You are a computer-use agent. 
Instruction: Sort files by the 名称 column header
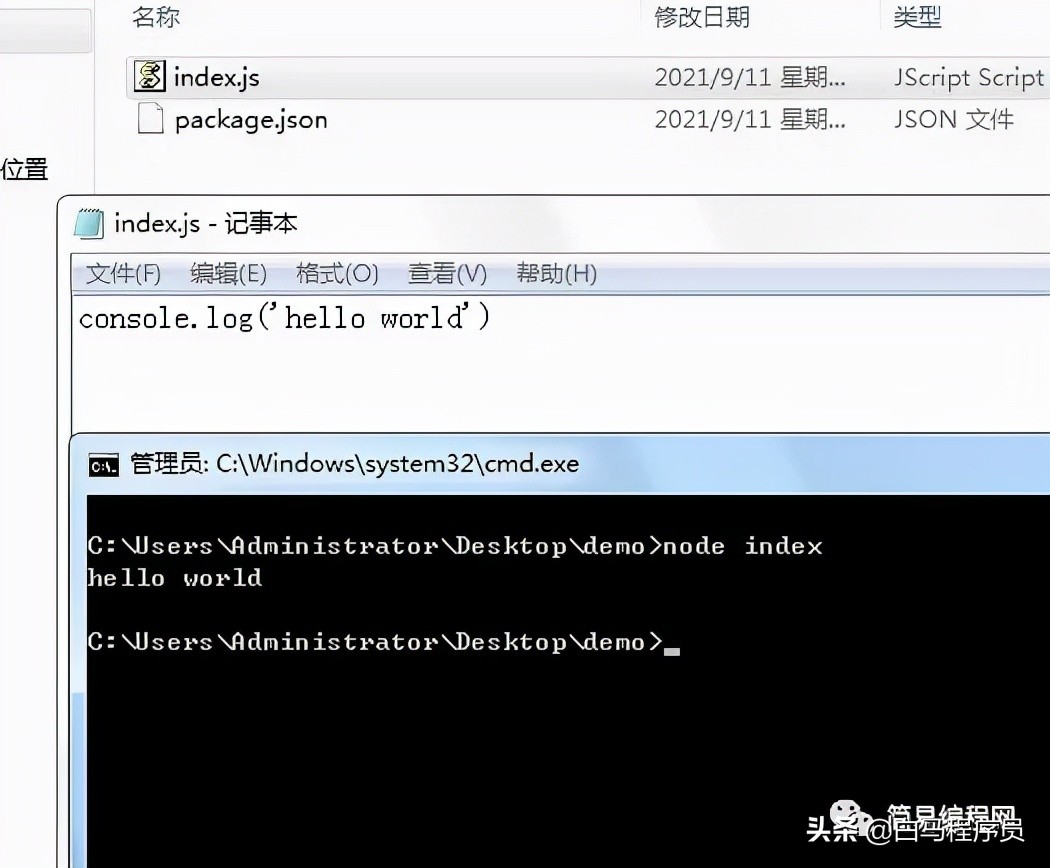[156, 17]
